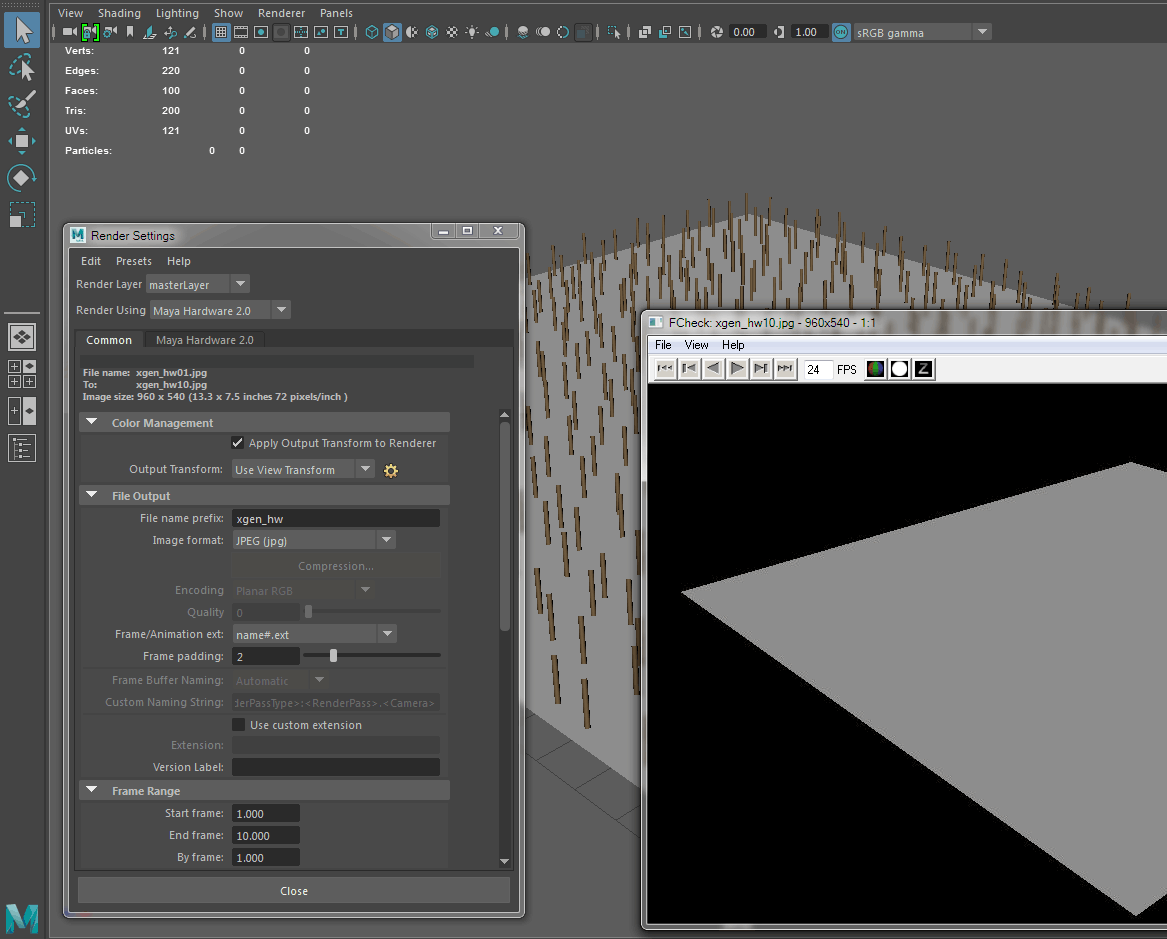Select the Paint Selection tool

pos(22,104)
